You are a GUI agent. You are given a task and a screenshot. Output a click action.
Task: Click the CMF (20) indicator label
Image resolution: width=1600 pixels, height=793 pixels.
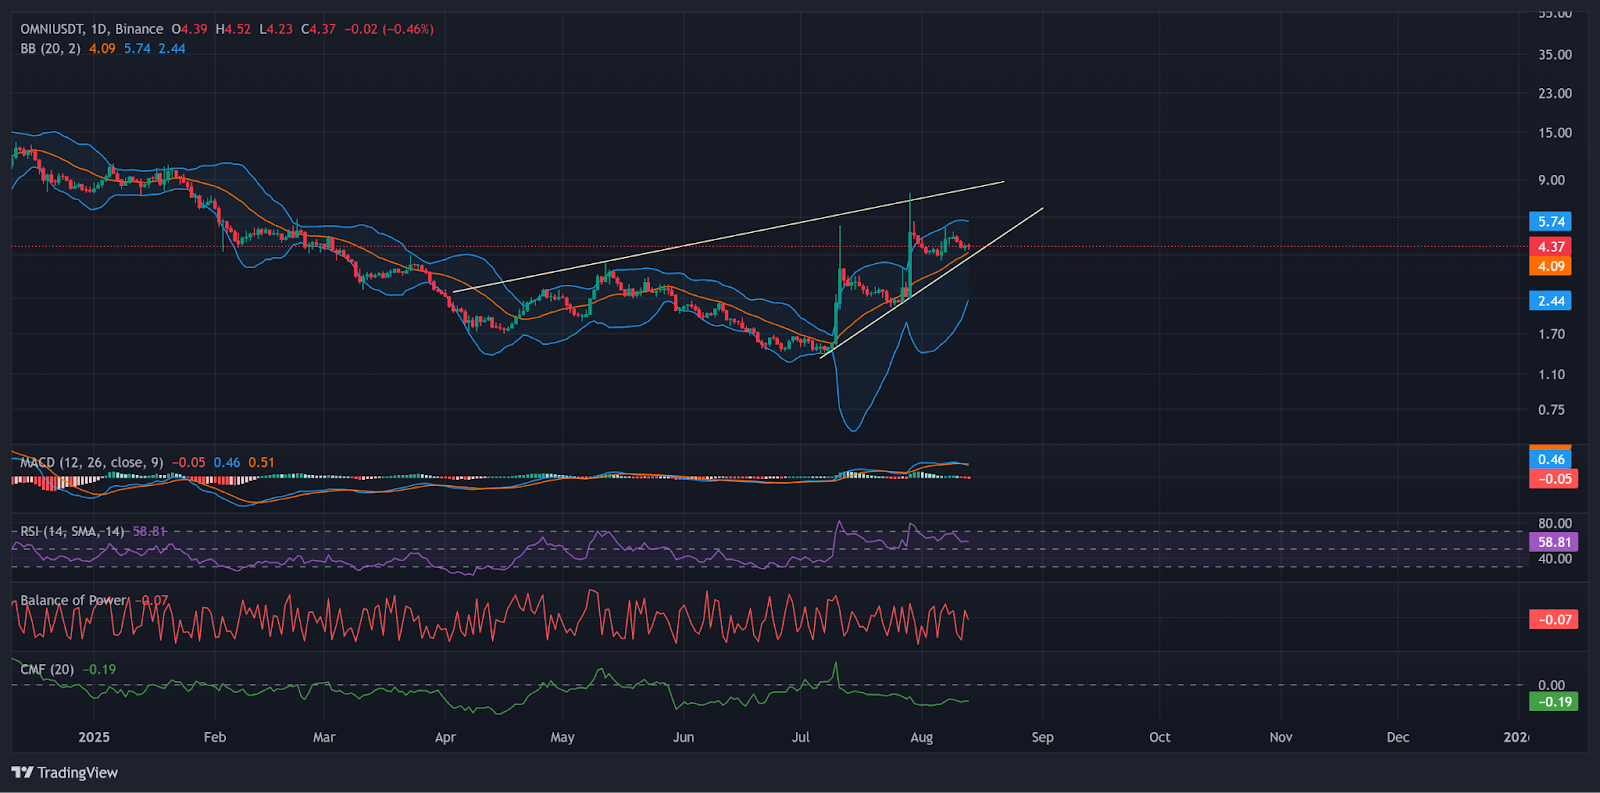point(47,669)
